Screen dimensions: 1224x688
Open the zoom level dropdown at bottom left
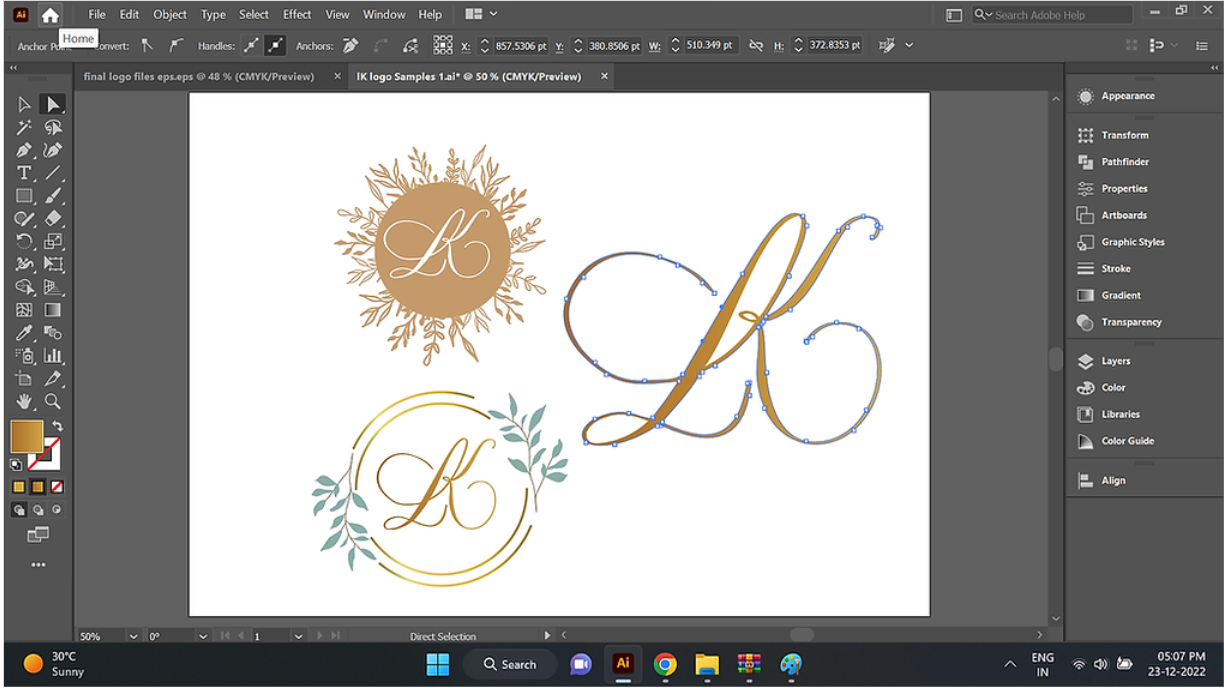(x=135, y=635)
